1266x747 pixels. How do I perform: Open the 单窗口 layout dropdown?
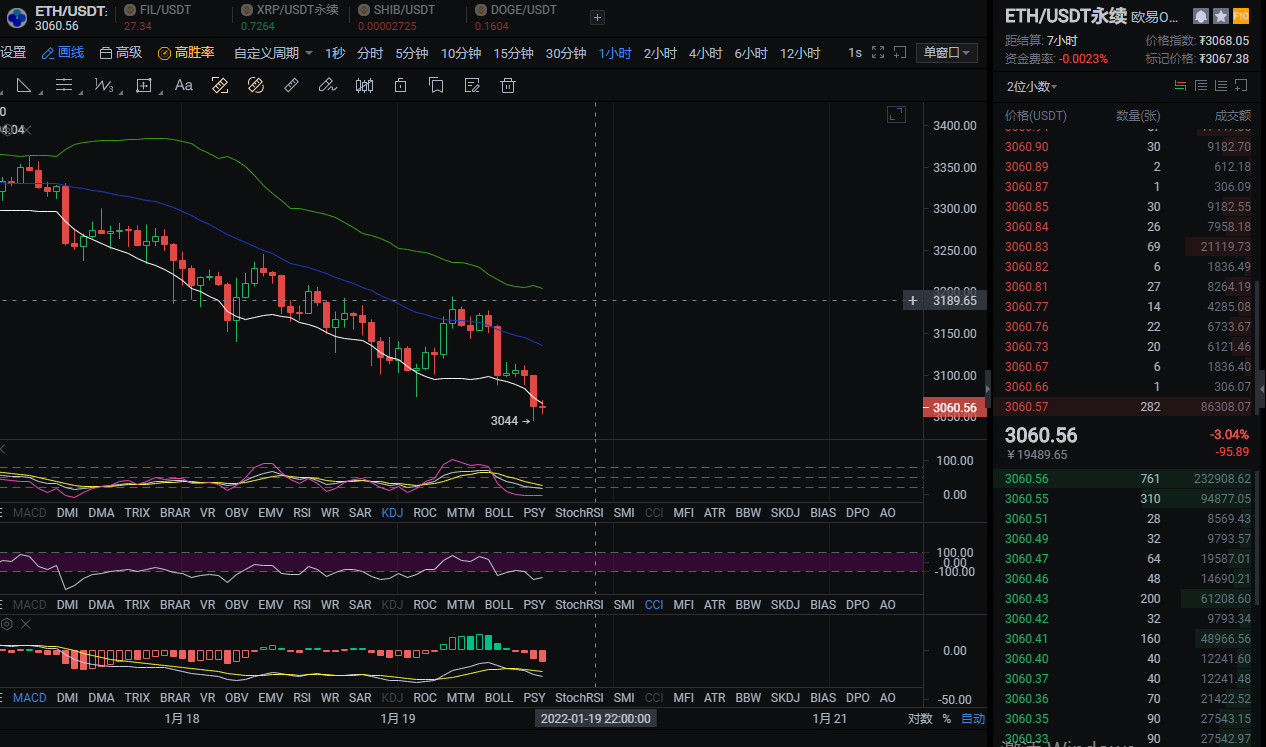[946, 53]
